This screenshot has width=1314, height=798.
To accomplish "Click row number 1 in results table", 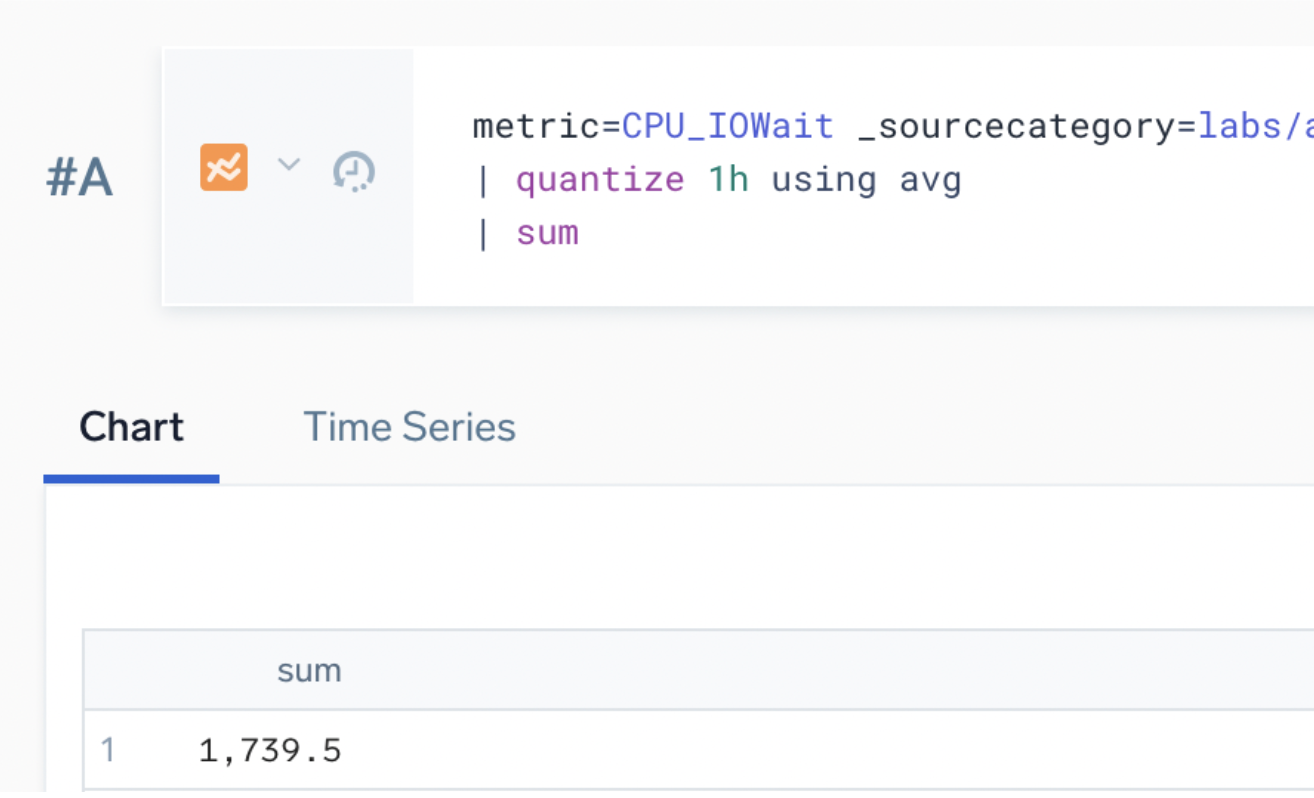I will [x=108, y=748].
